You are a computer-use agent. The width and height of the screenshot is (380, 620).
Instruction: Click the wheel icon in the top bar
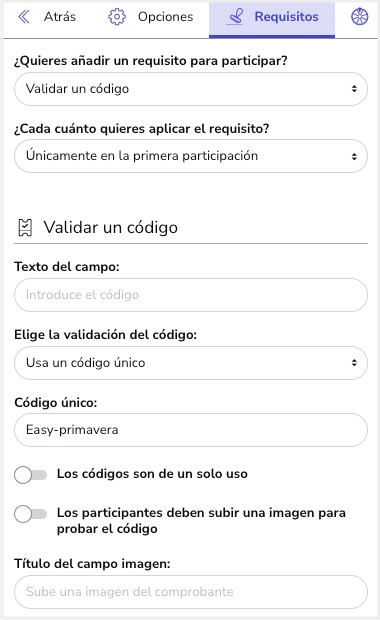(359, 17)
